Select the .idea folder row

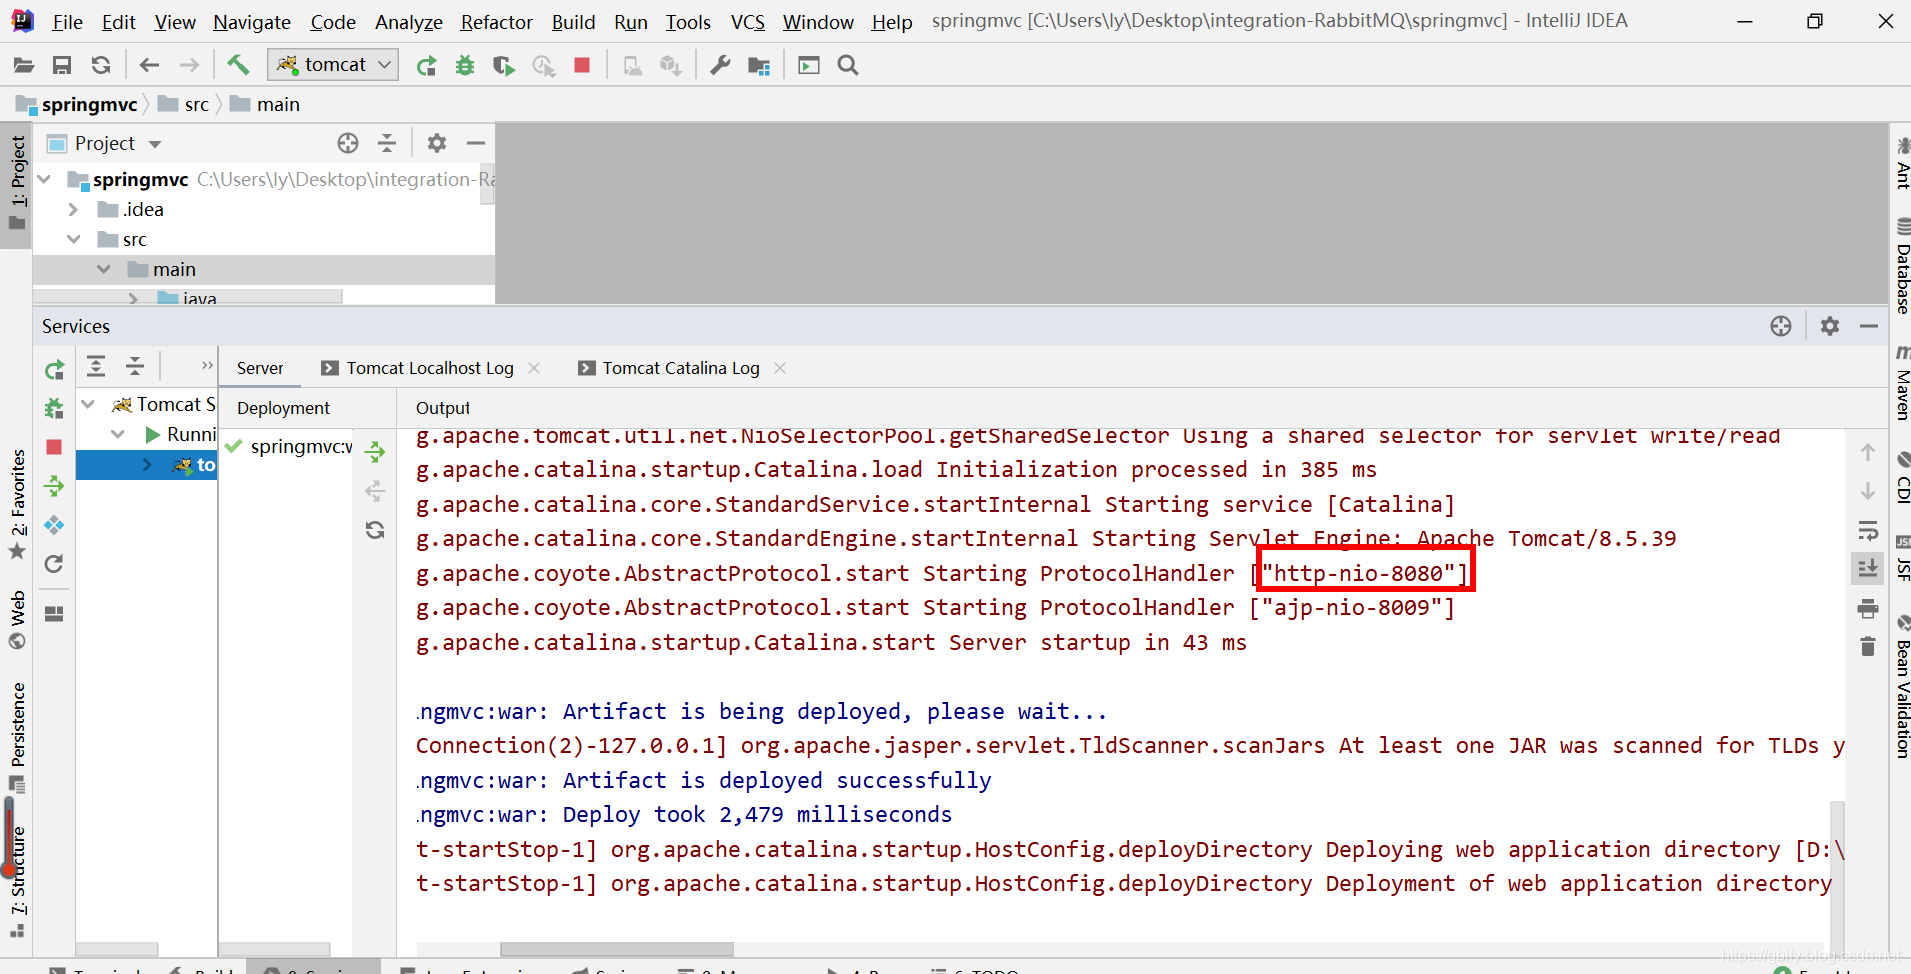click(264, 209)
